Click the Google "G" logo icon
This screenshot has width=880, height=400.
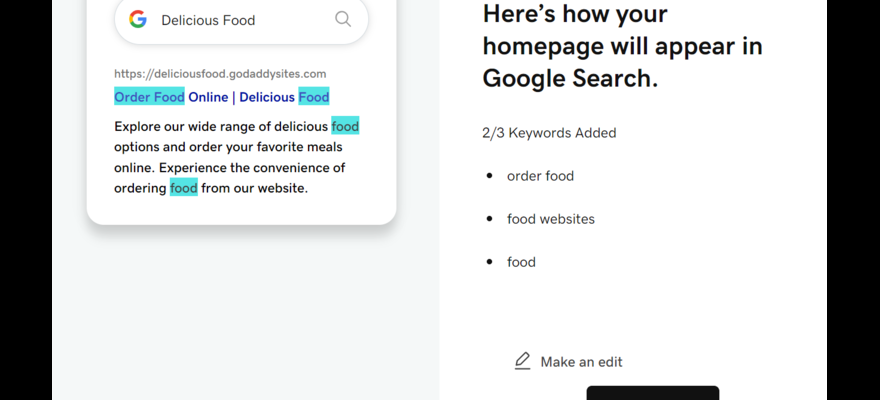[x=138, y=19]
